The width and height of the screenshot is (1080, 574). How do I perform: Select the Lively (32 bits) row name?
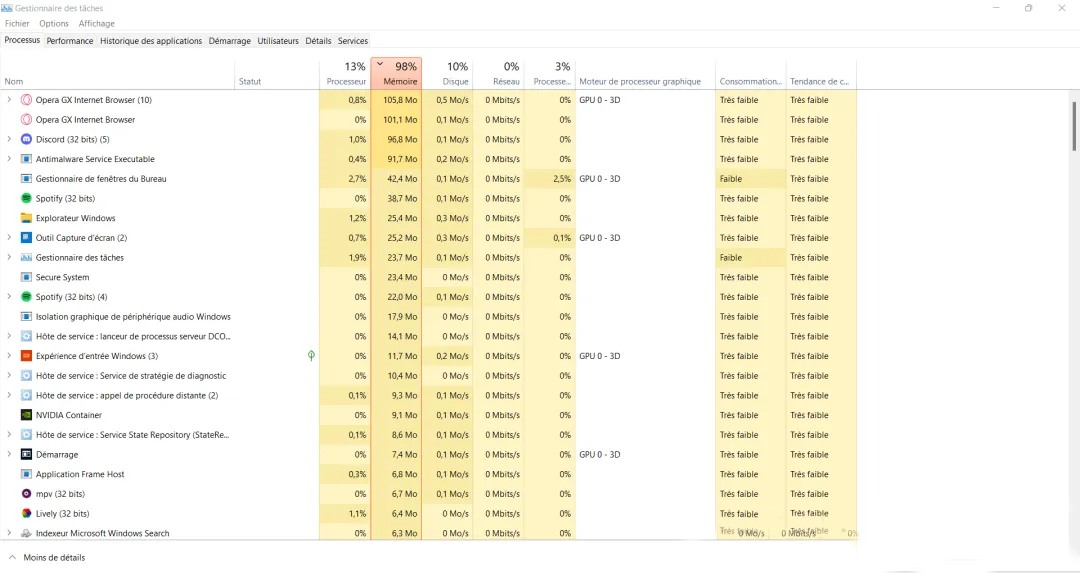click(63, 514)
